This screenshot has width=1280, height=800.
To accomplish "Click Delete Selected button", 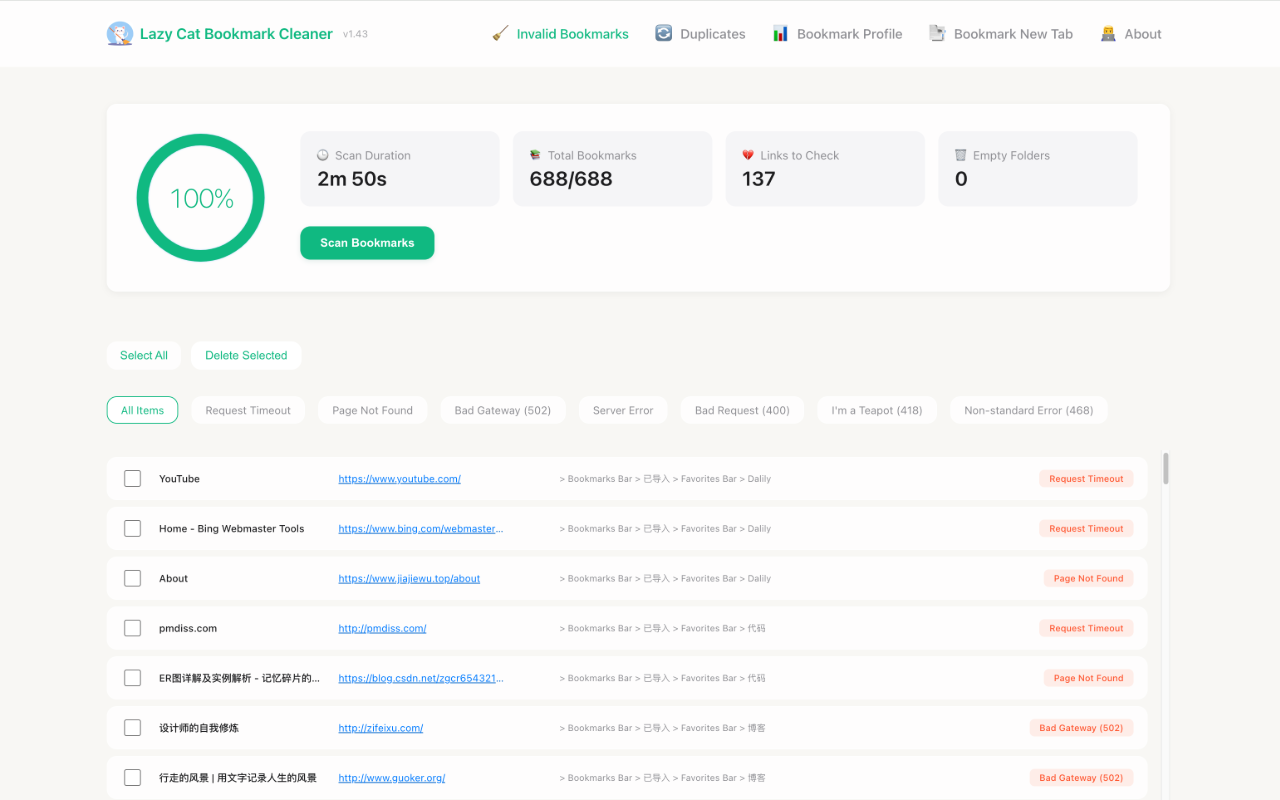I will coord(246,356).
